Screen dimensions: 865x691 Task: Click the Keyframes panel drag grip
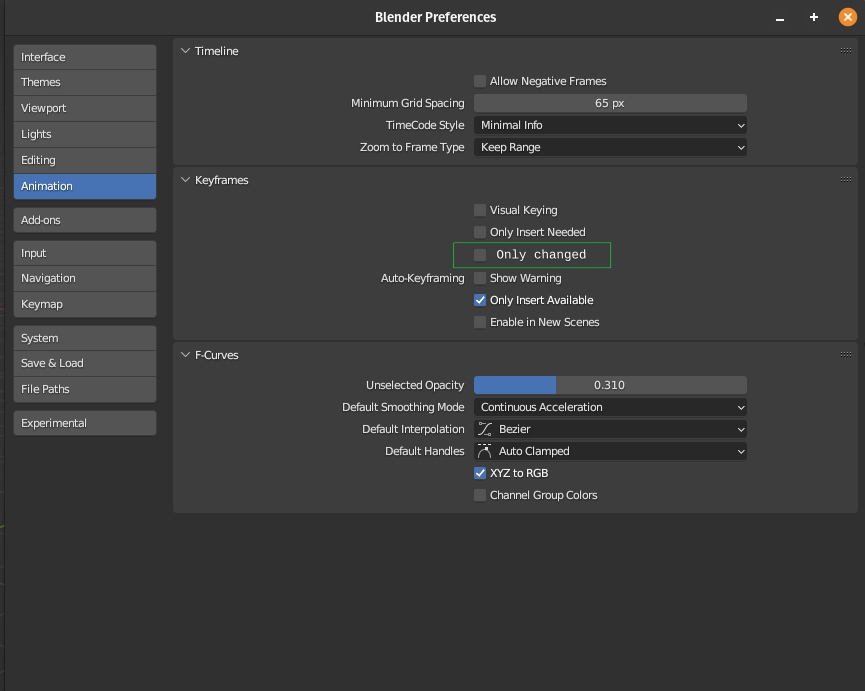coord(846,180)
